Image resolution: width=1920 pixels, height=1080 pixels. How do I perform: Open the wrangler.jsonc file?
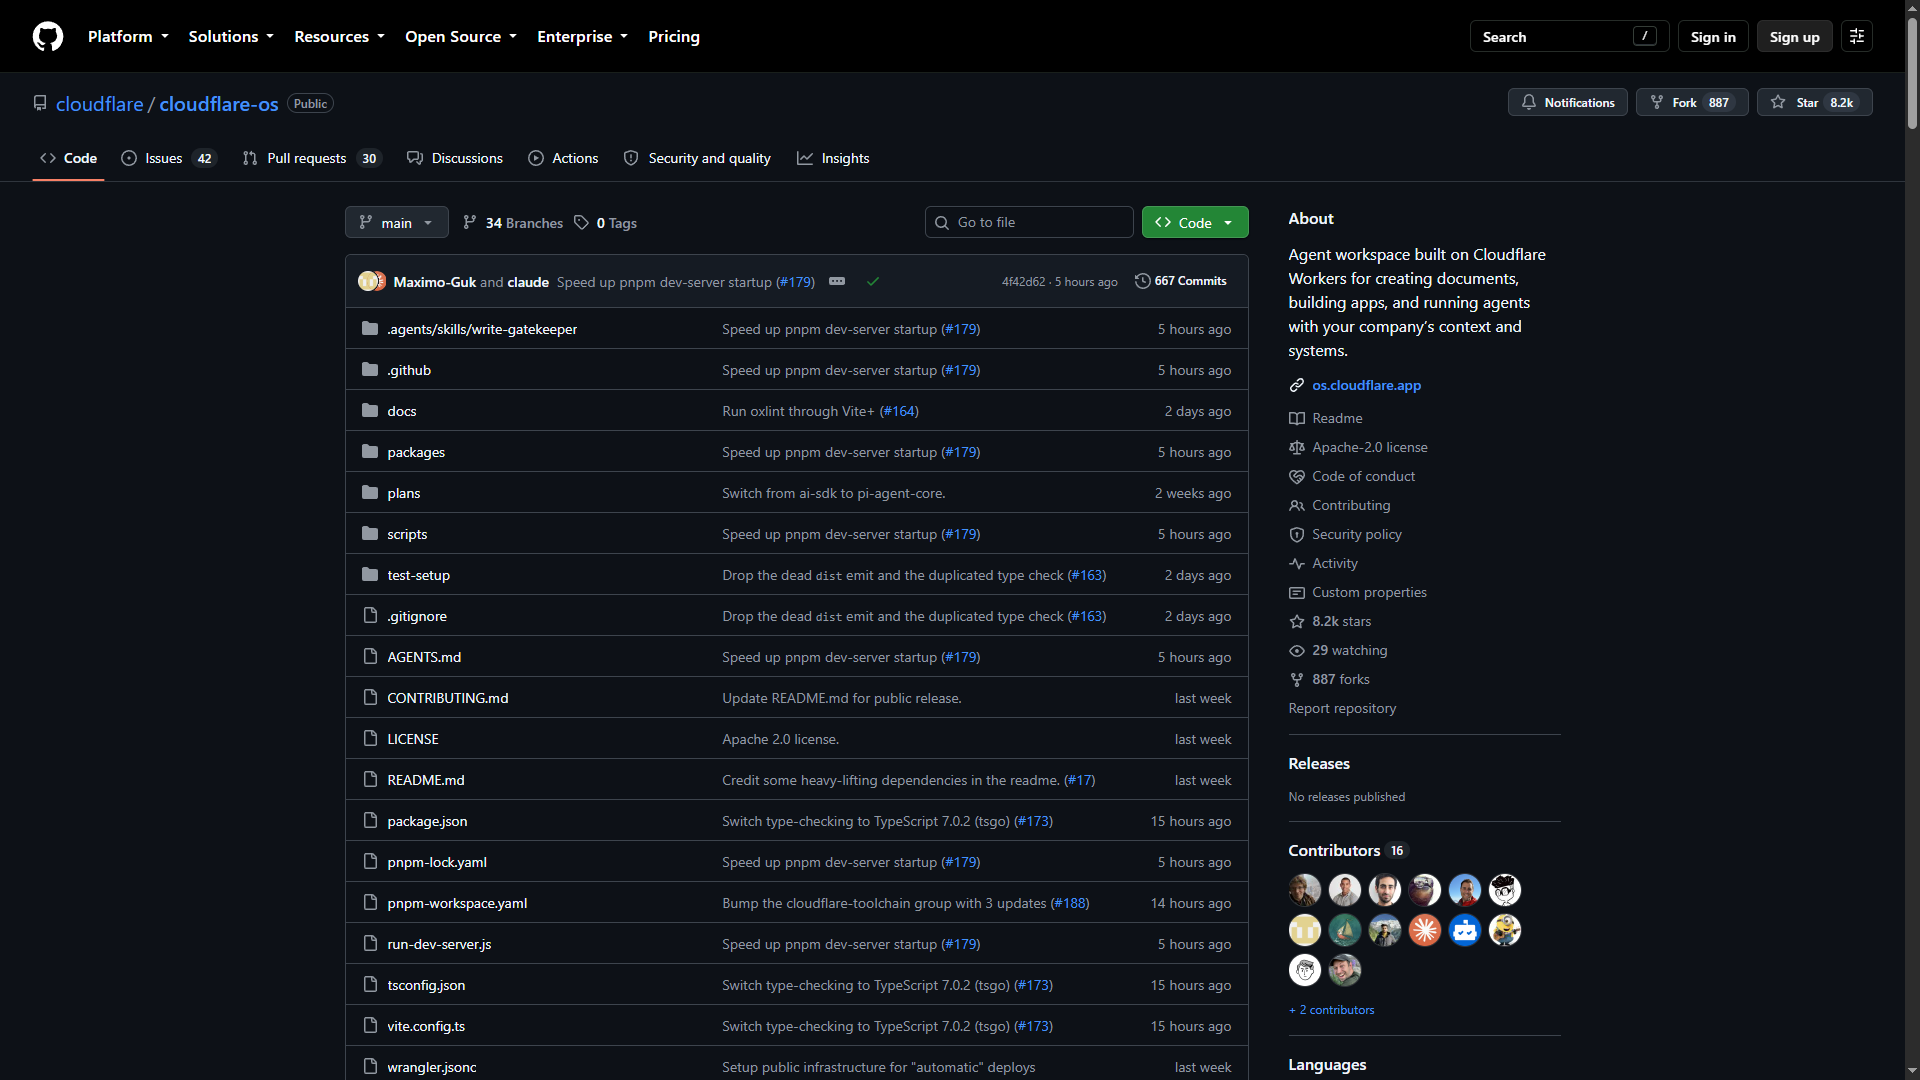[432, 1067]
